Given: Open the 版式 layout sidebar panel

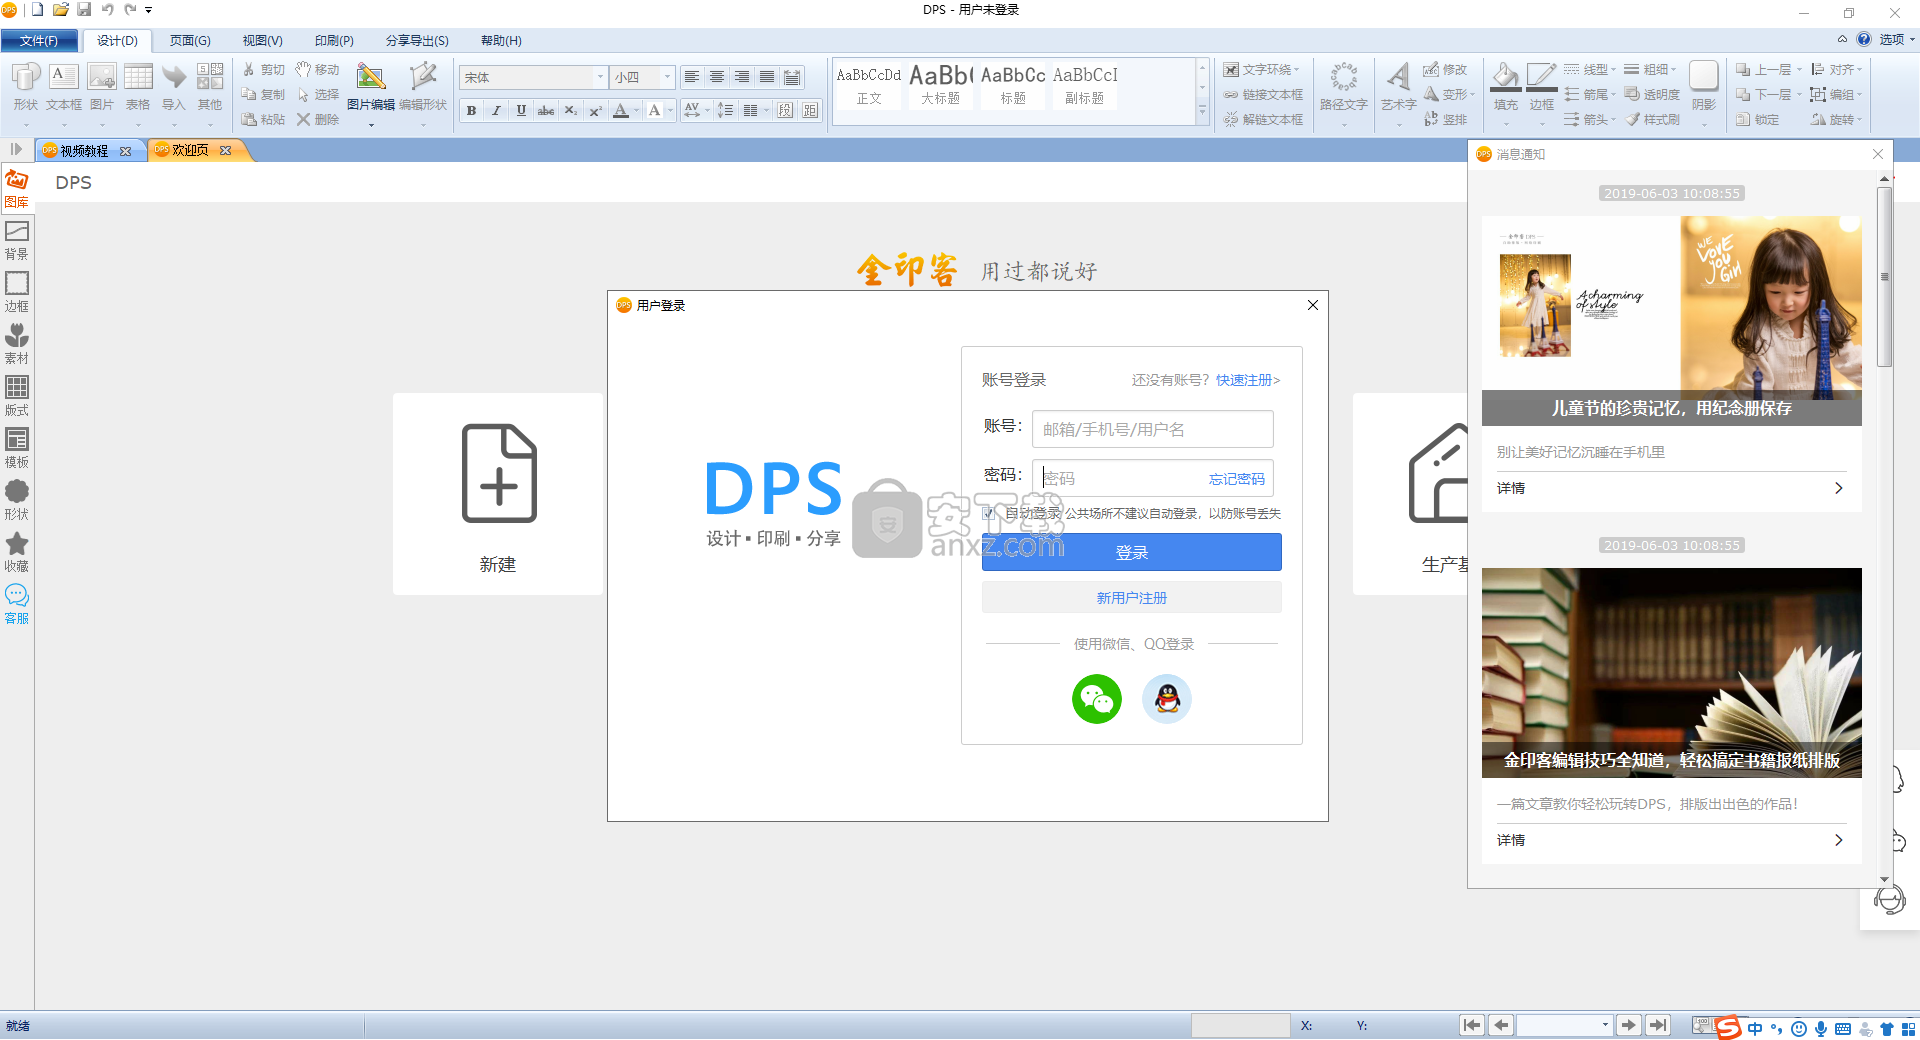Looking at the screenshot, I should coord(16,396).
